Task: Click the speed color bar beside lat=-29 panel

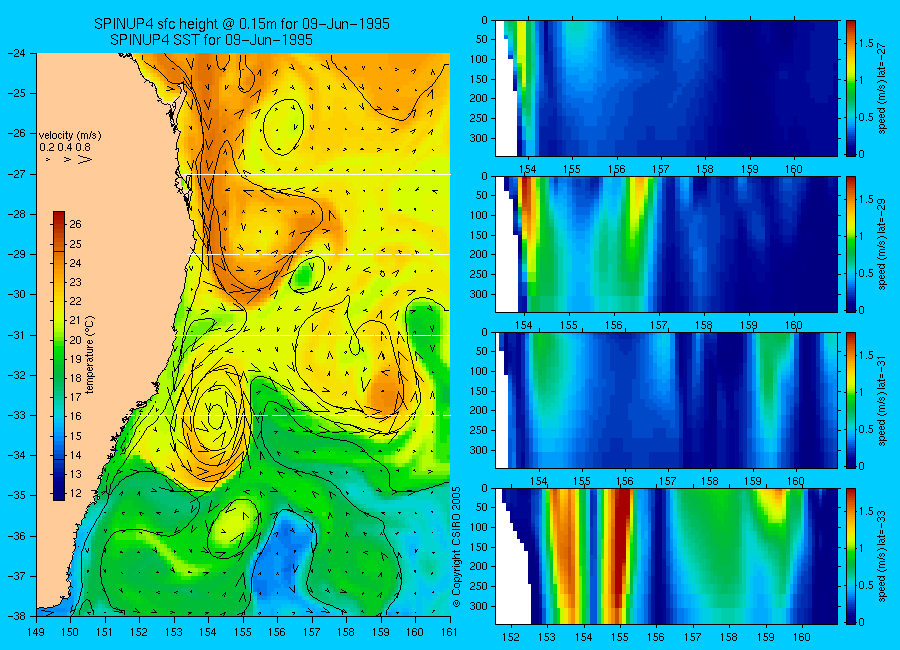Action: 851,244
